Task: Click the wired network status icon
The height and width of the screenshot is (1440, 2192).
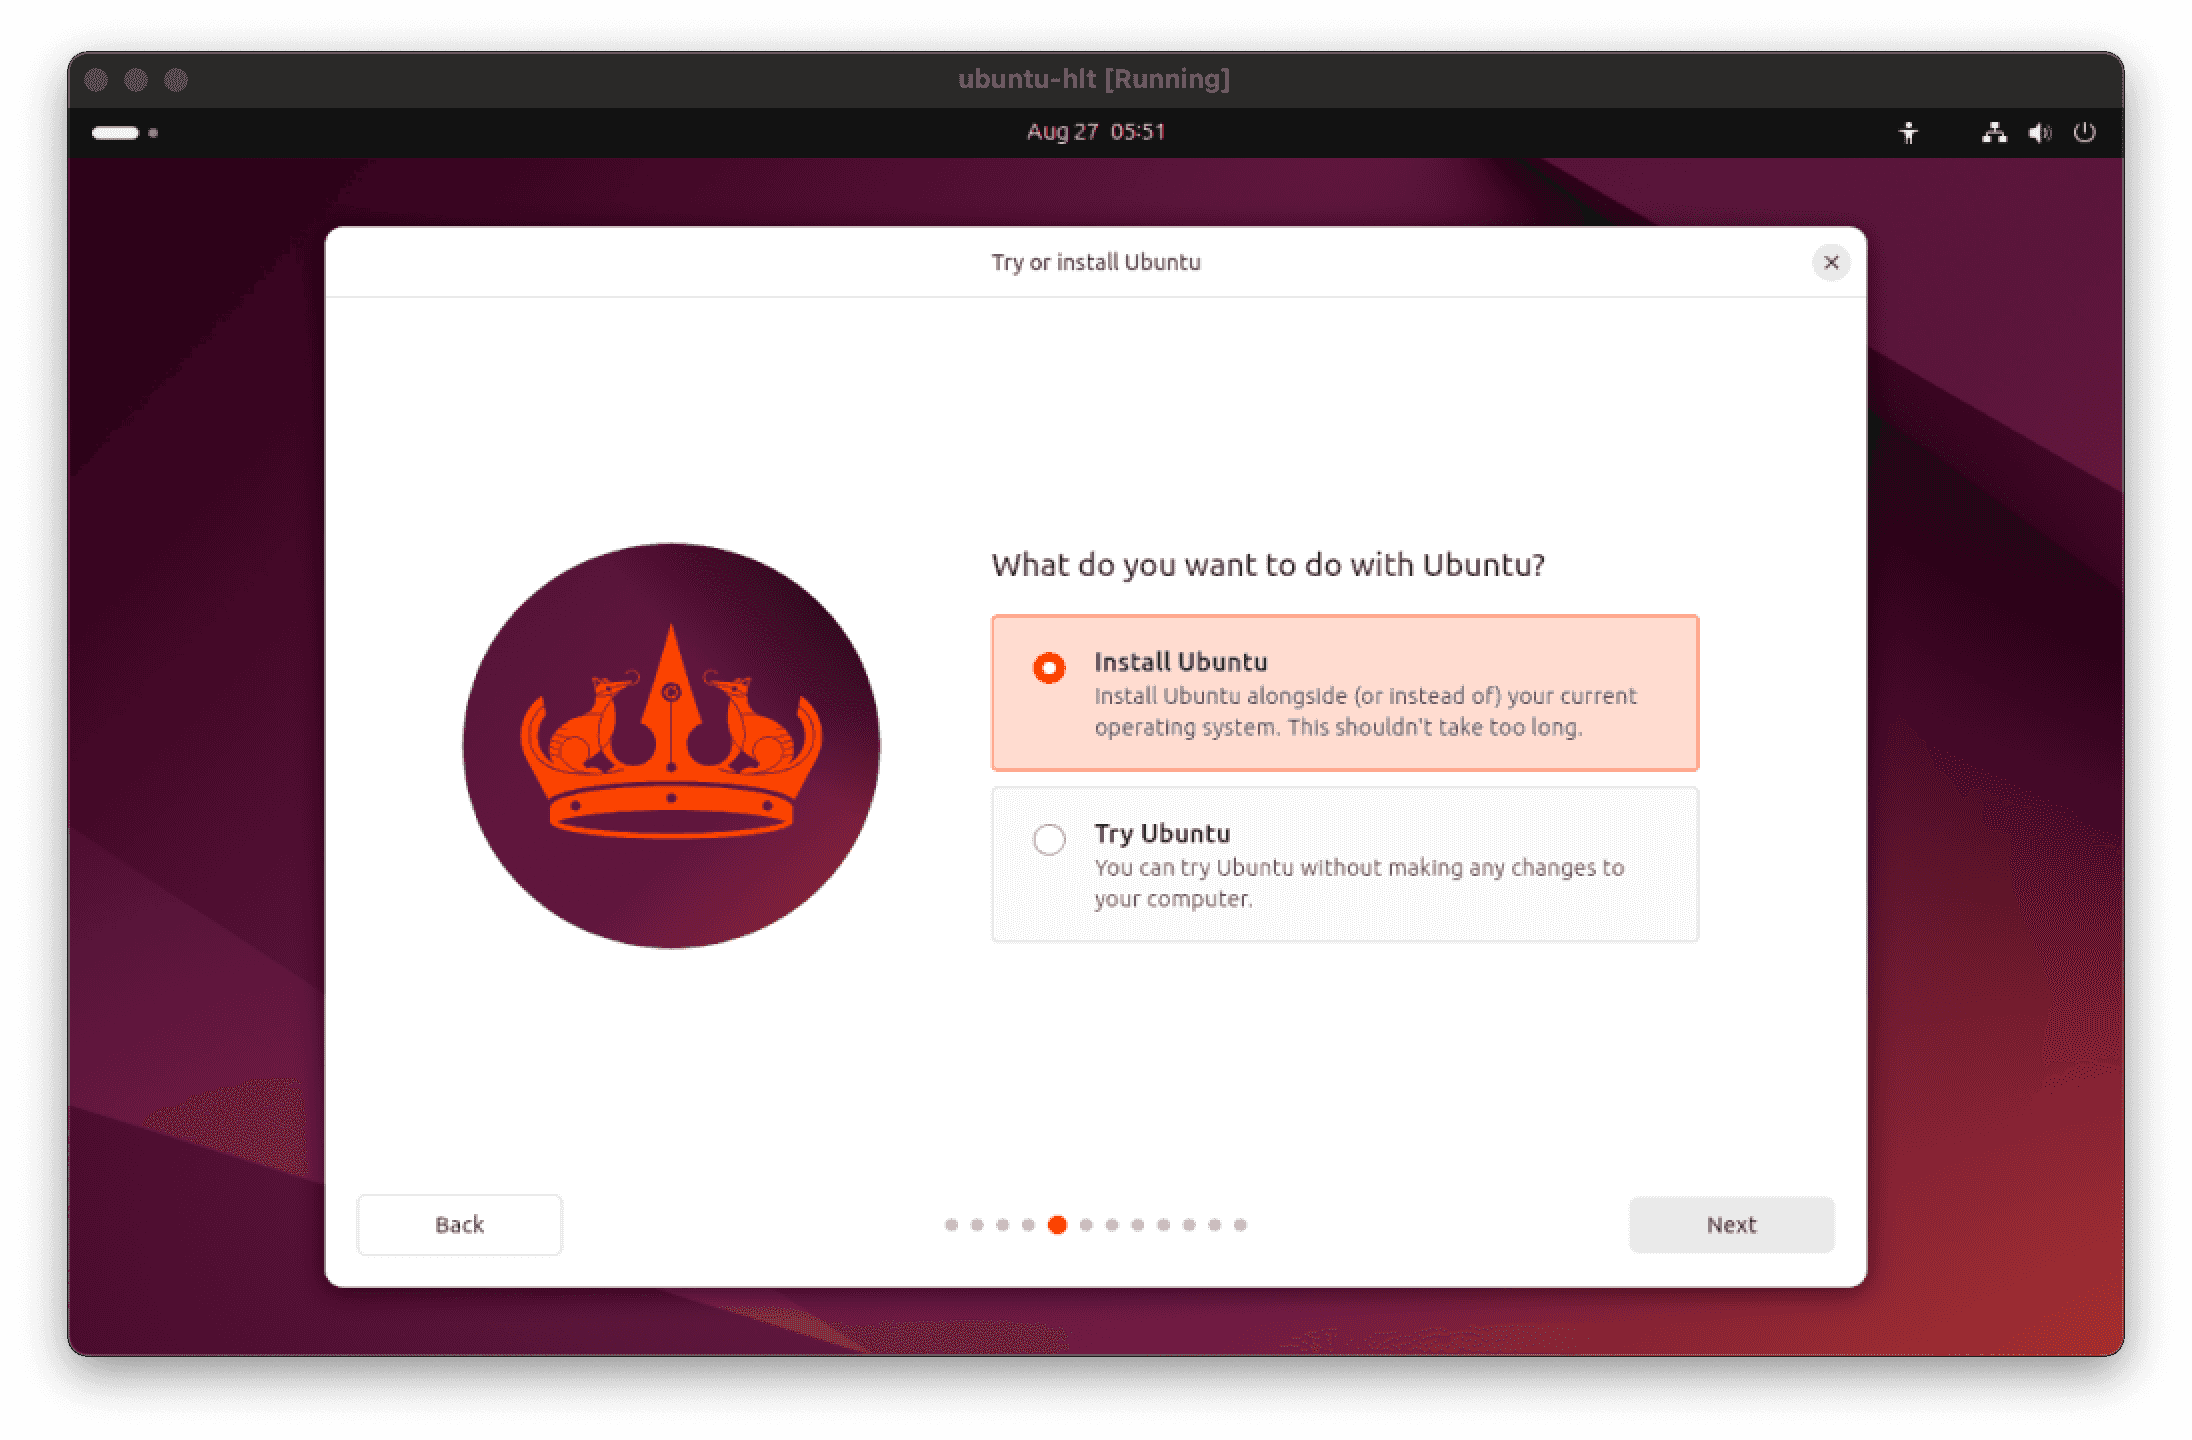Action: pos(1994,132)
